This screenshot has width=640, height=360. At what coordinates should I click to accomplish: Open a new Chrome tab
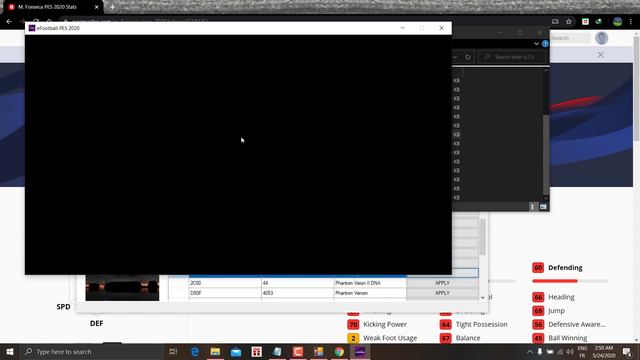click(112, 7)
